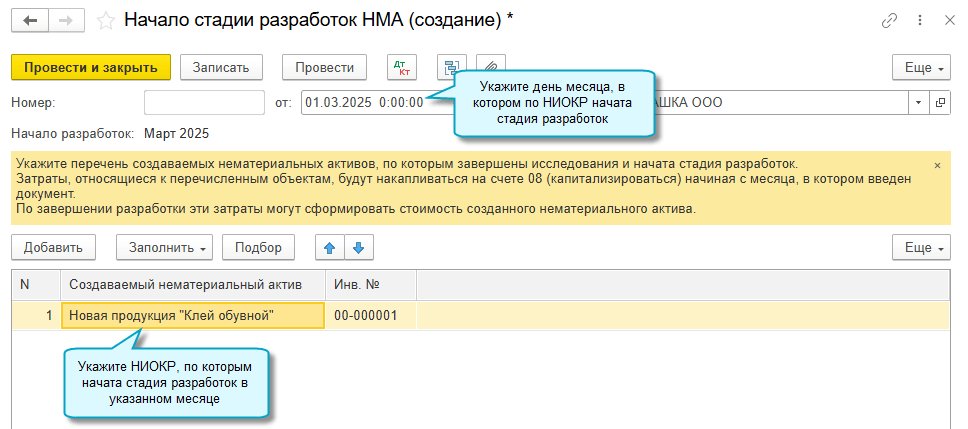
Task: Go forward with the right arrow button
Action: [67, 20]
